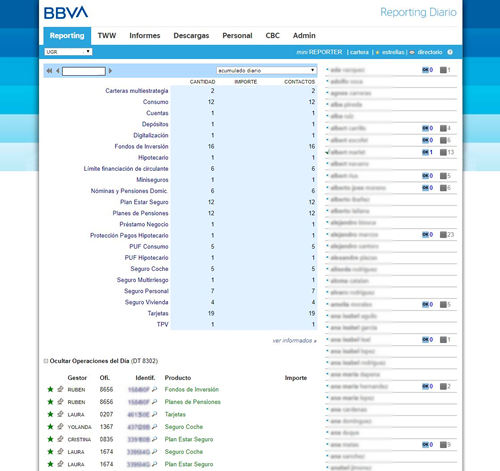Click magnifier icon on LAURA 1674 Plan Estar Seguro row

(x=154, y=464)
